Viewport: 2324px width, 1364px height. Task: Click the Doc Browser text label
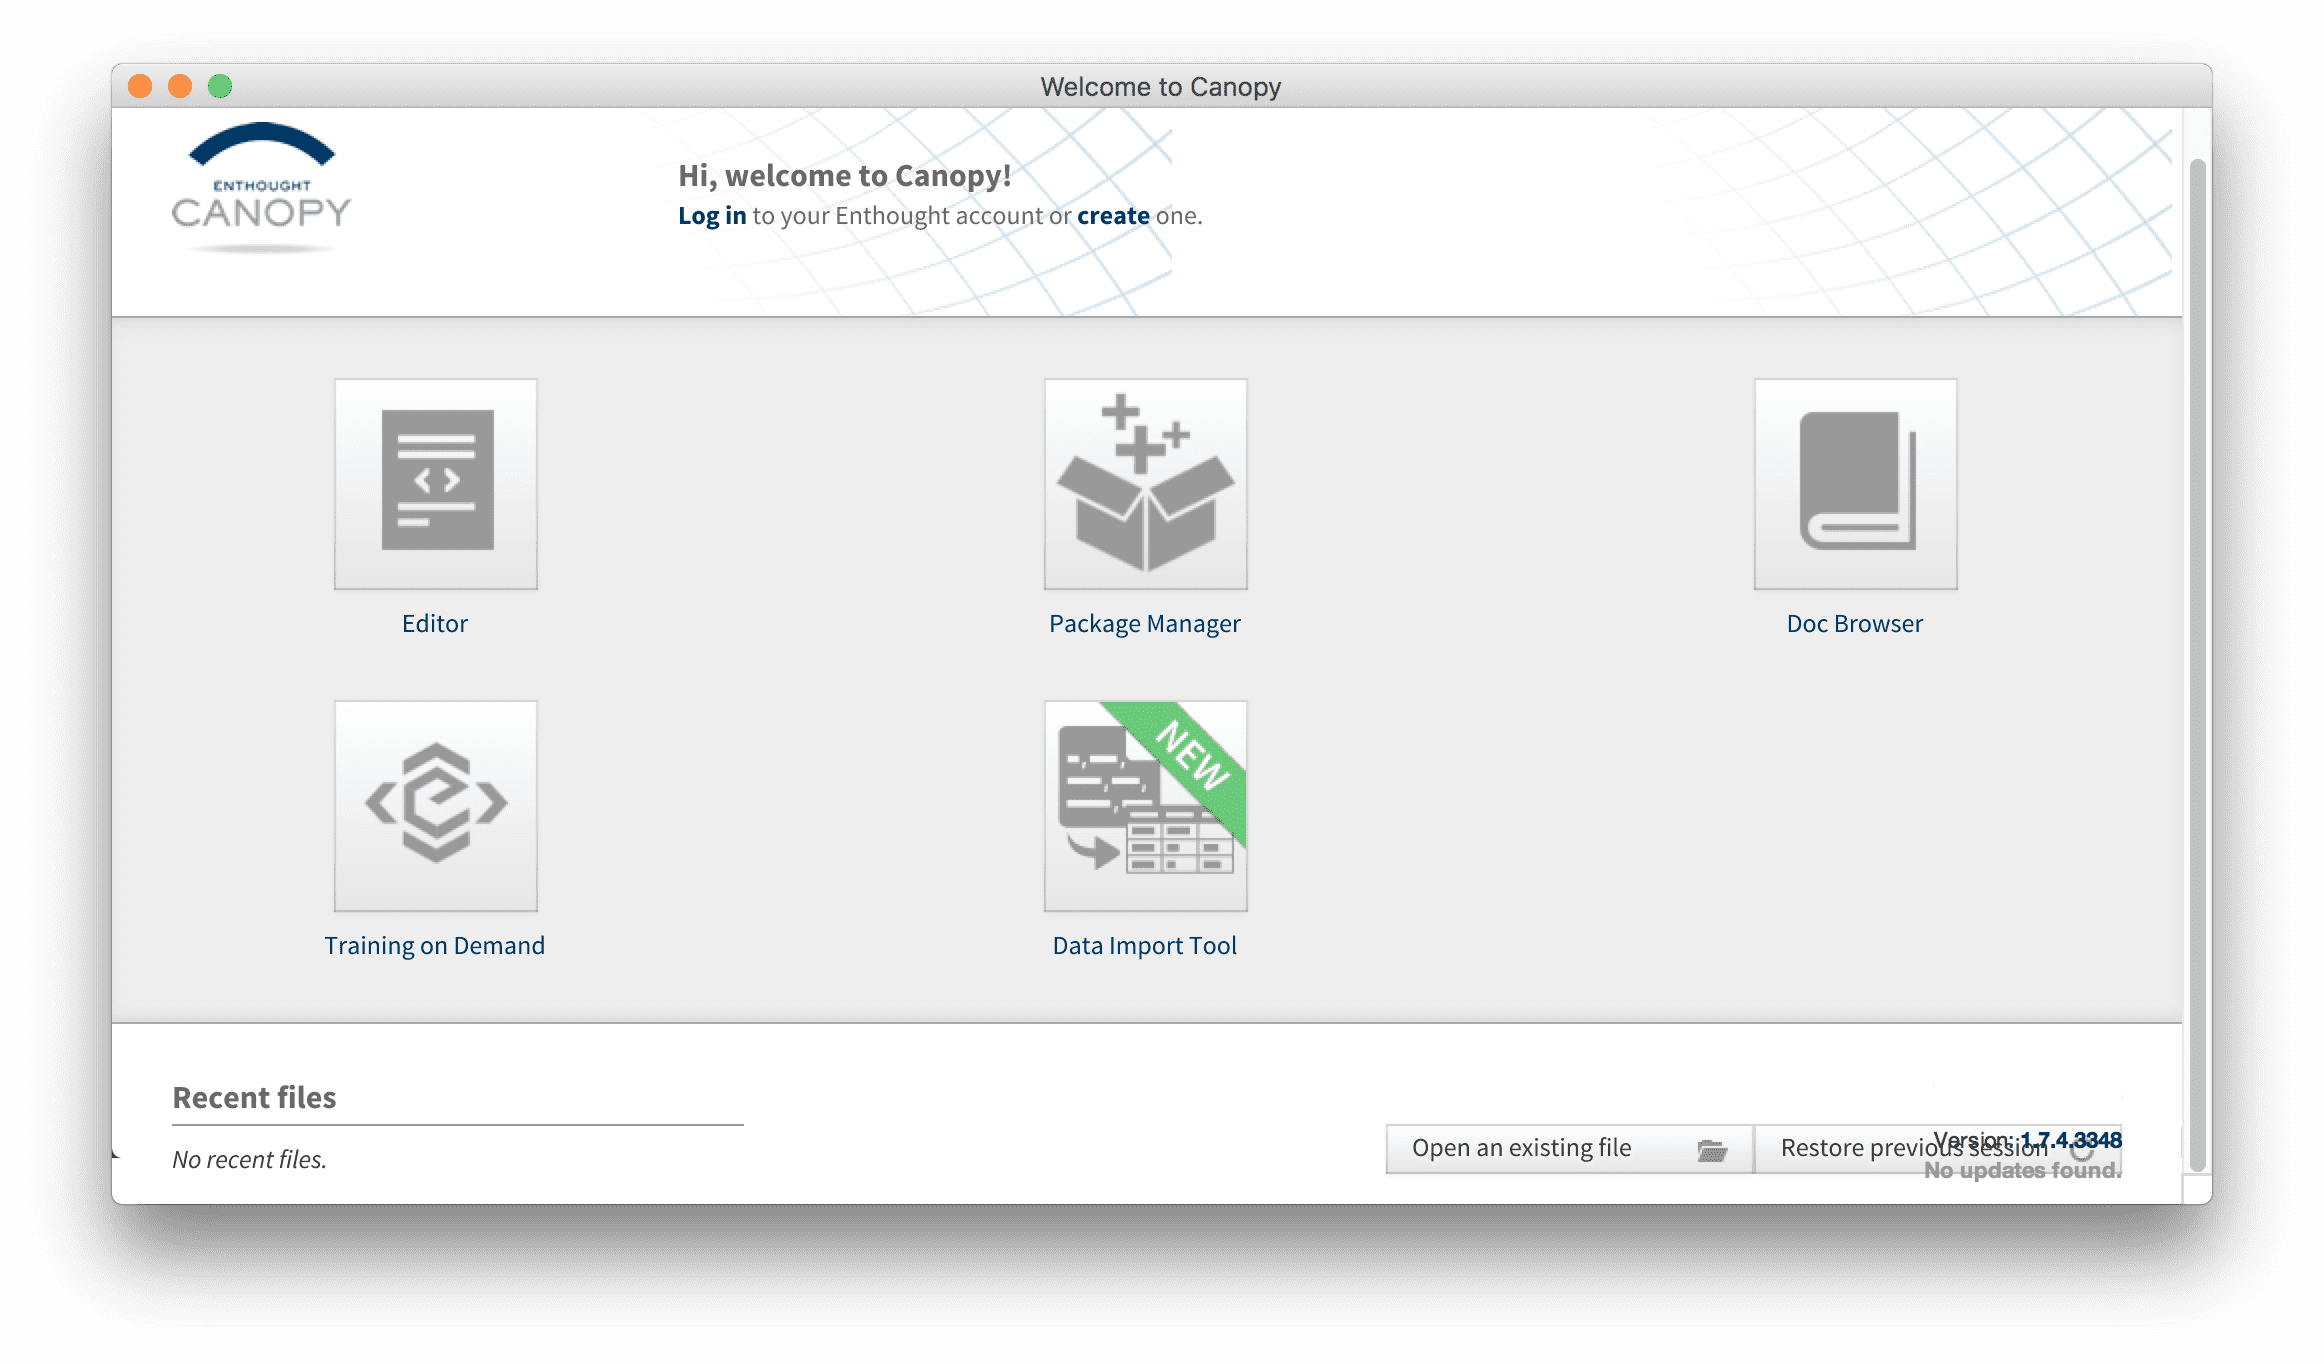click(1855, 624)
